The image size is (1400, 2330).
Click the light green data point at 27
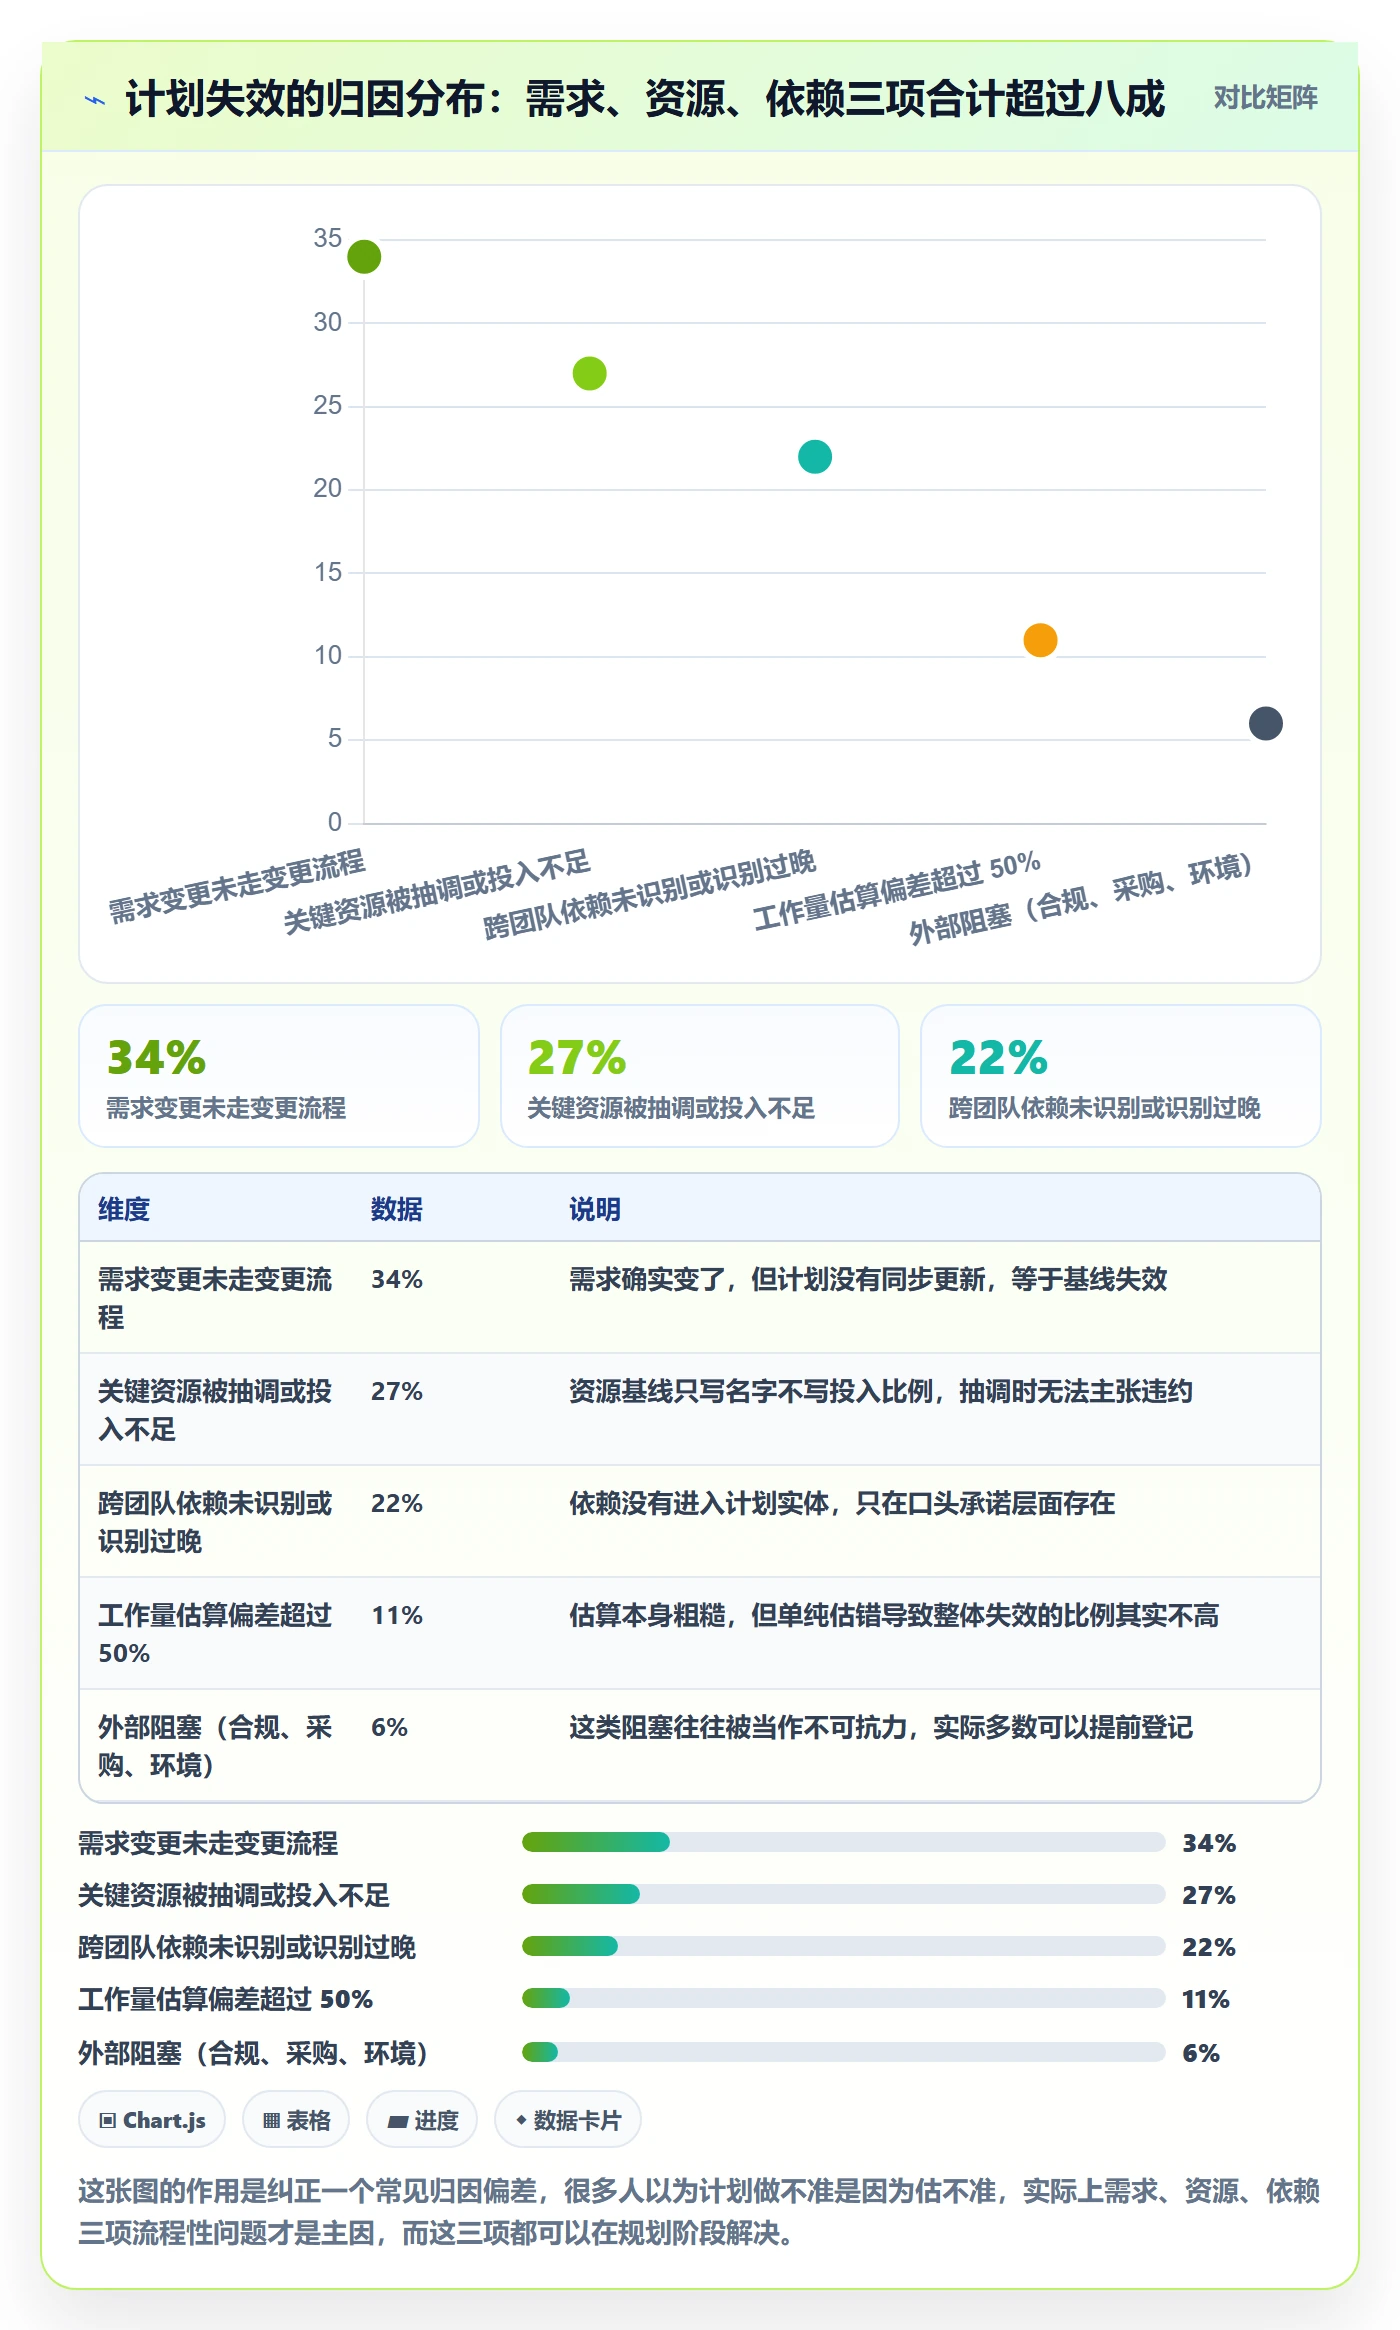click(x=589, y=374)
